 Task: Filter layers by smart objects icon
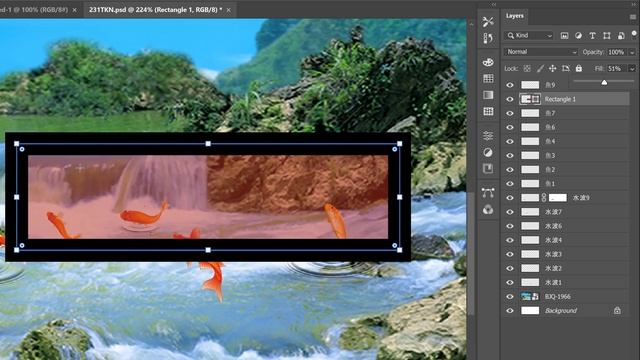(621, 36)
